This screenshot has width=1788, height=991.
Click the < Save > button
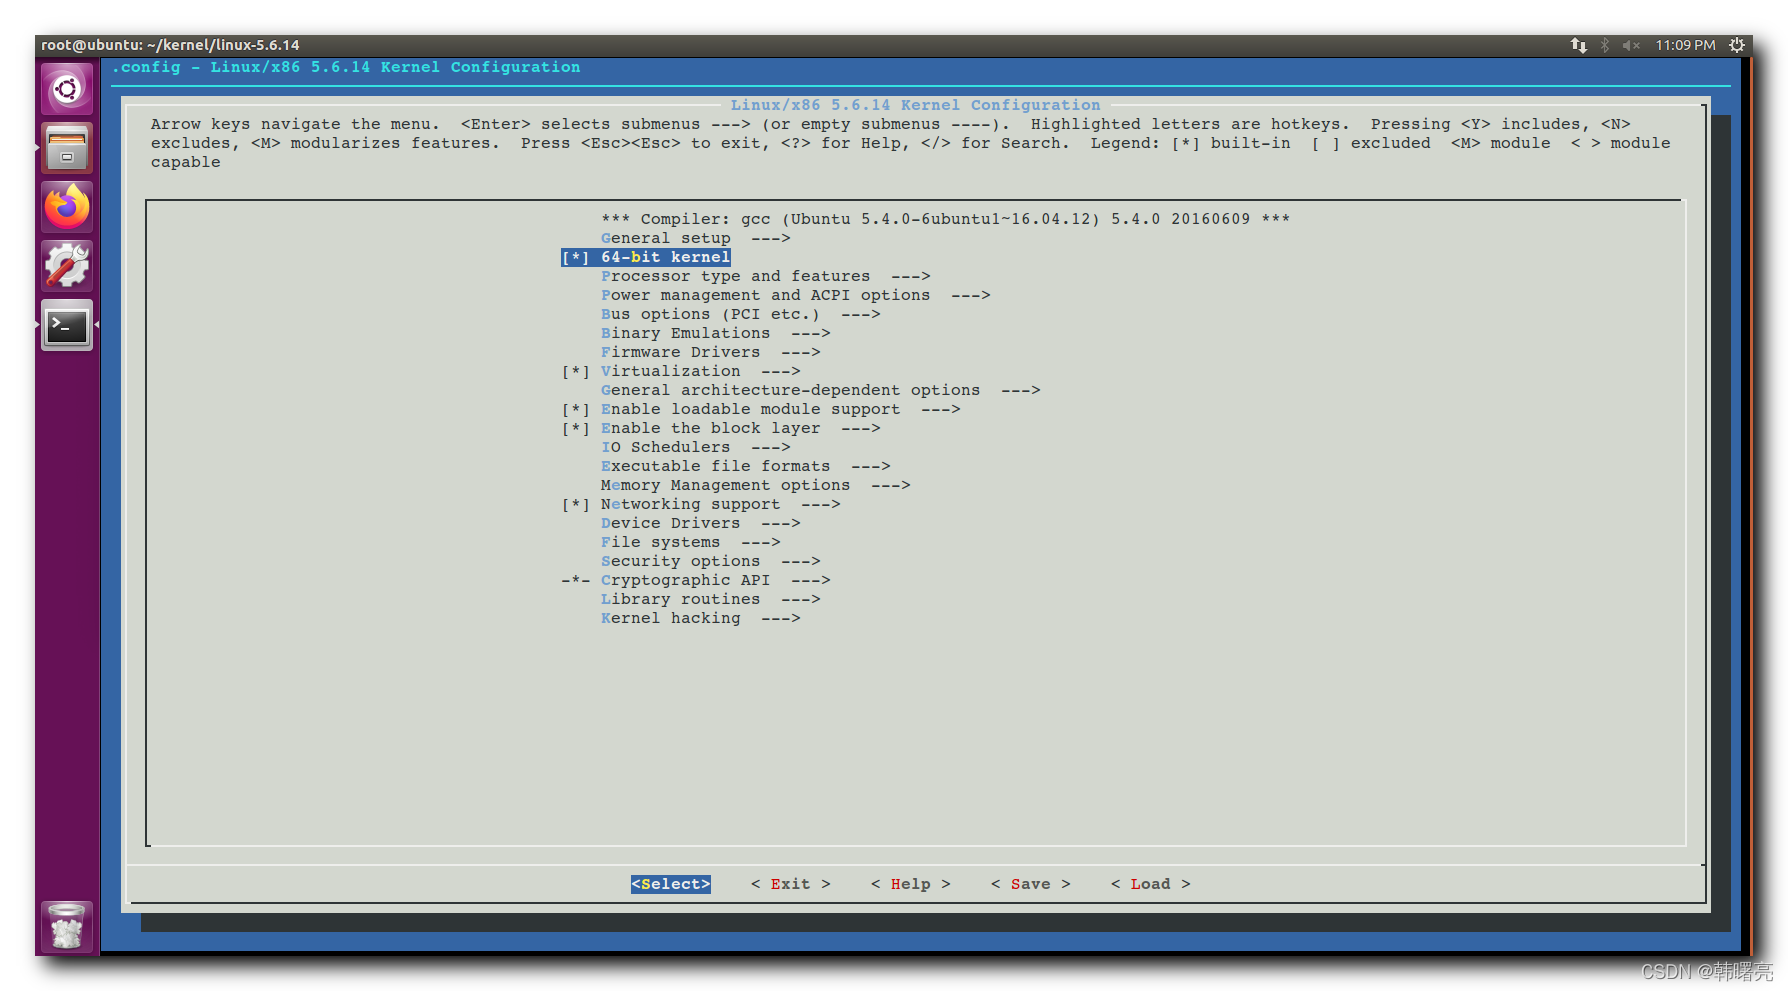(x=1031, y=884)
